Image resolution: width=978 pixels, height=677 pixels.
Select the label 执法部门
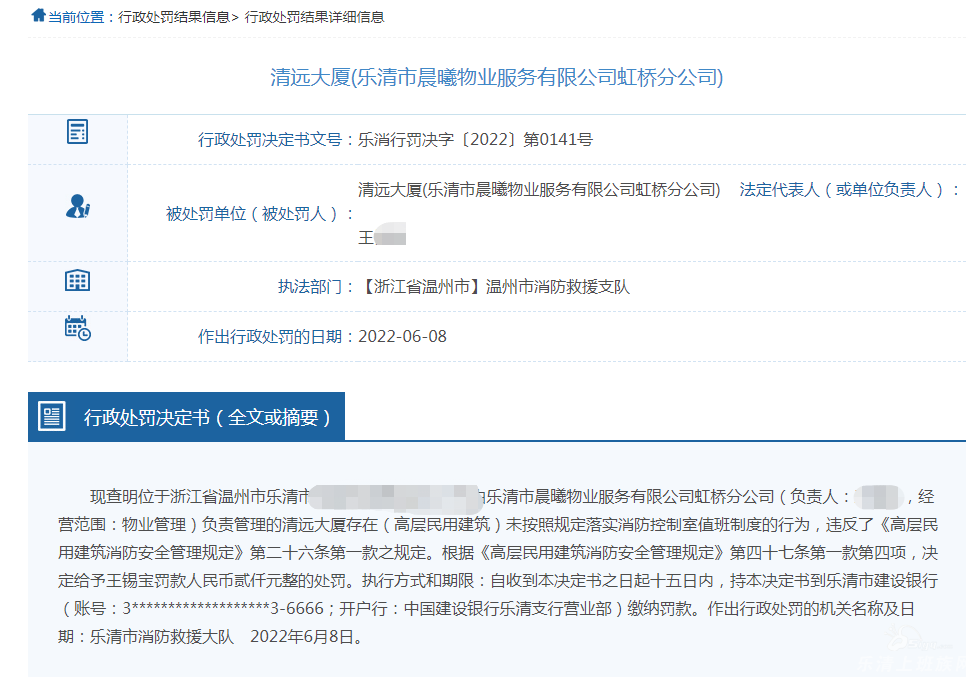coord(309,286)
